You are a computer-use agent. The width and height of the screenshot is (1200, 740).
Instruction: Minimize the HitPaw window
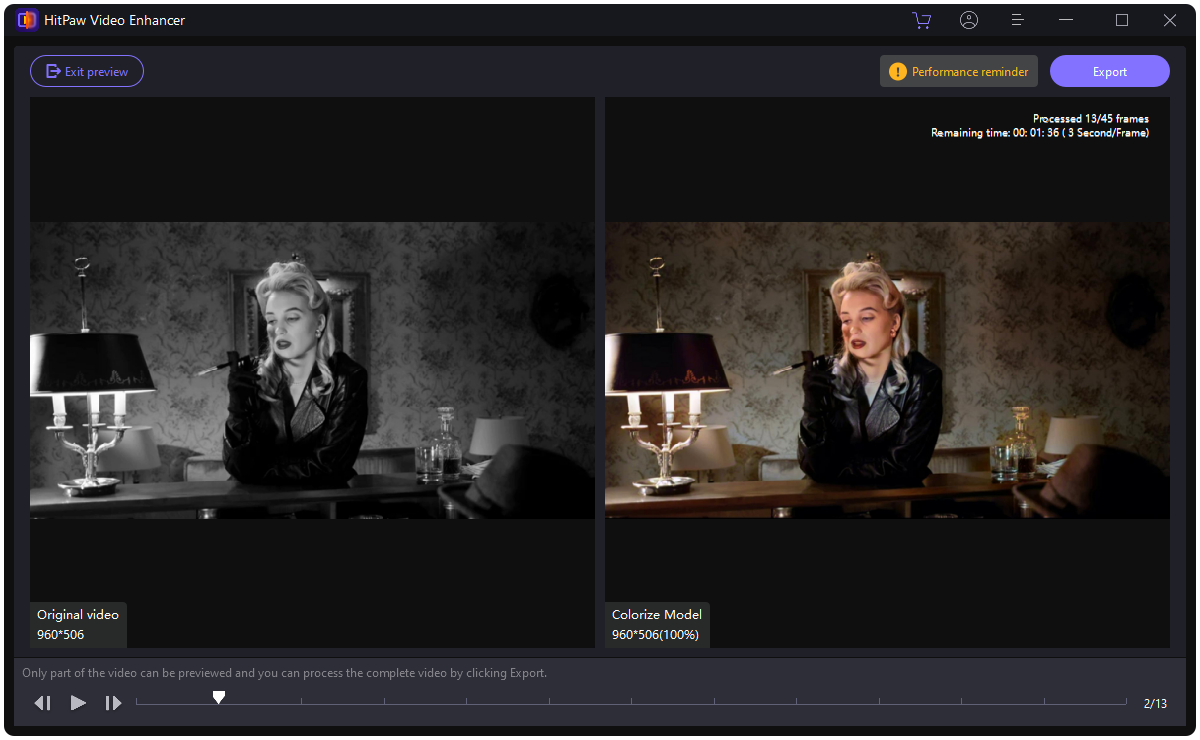[x=1066, y=20]
